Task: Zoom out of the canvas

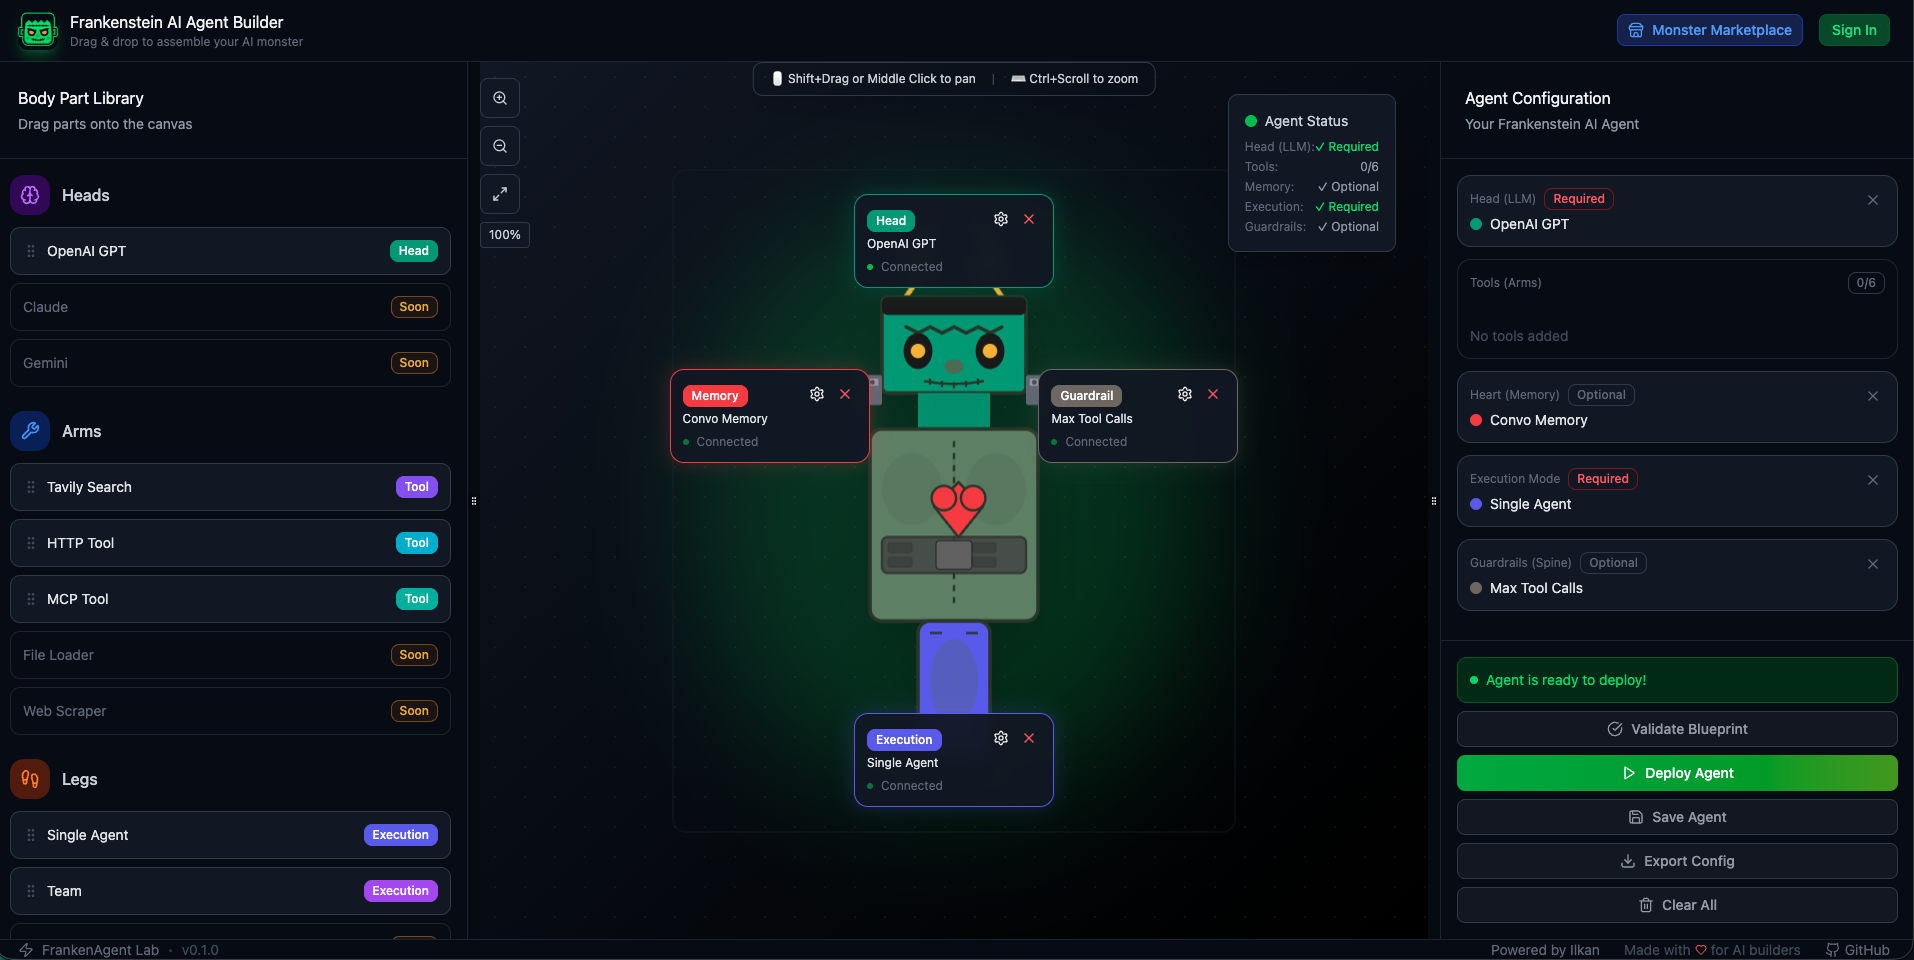Action: tap(500, 146)
